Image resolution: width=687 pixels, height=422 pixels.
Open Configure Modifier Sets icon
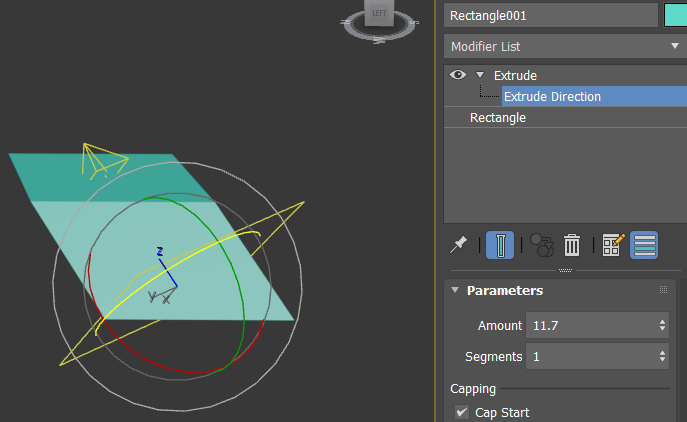613,245
